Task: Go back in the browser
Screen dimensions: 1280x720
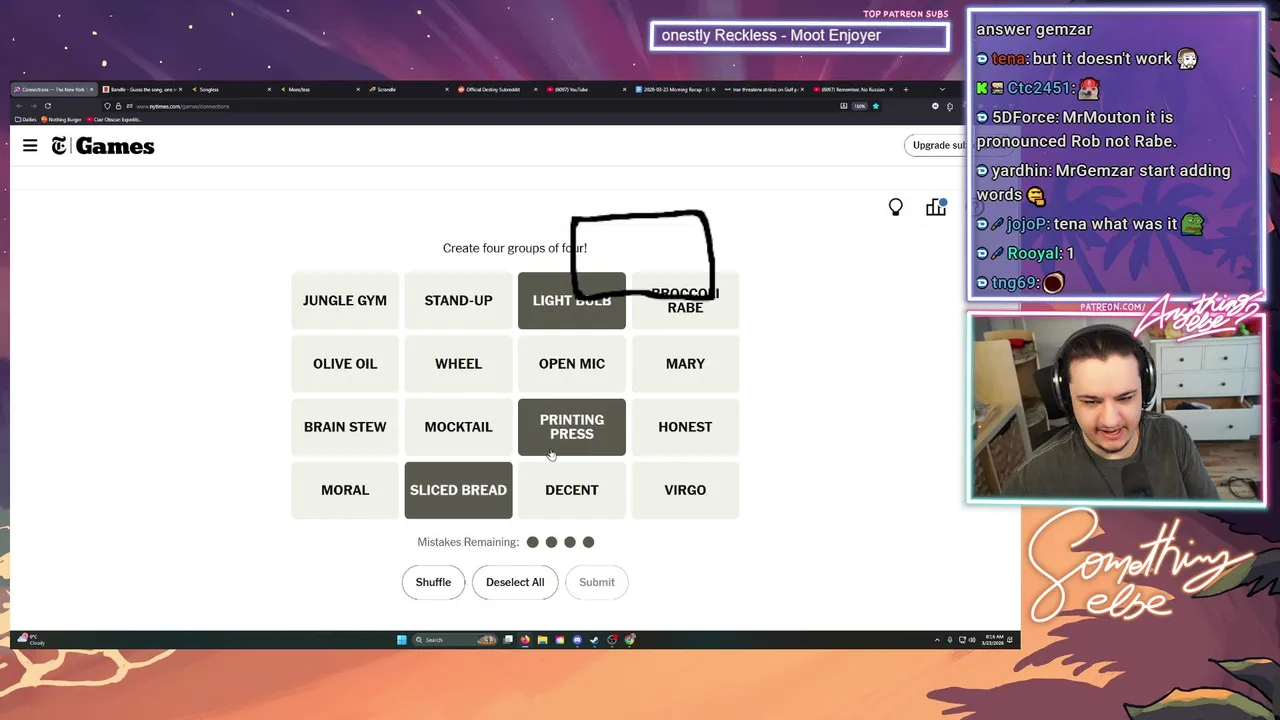Action: [x=20, y=106]
